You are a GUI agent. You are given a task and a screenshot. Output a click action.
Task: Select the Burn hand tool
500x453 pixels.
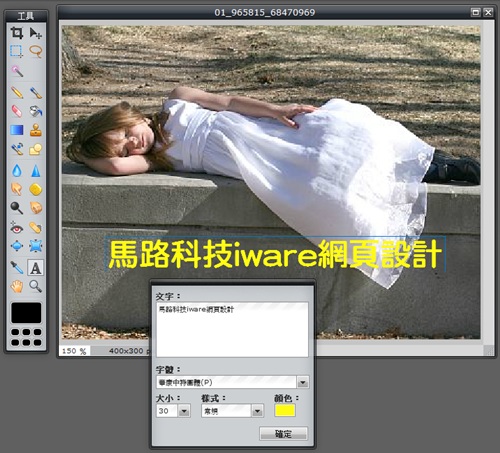coord(35,208)
